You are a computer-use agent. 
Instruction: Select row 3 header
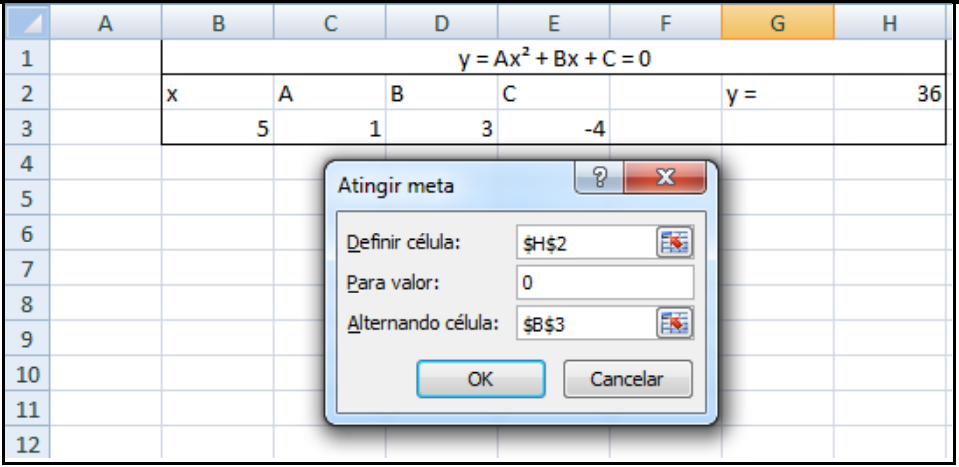click(x=26, y=129)
